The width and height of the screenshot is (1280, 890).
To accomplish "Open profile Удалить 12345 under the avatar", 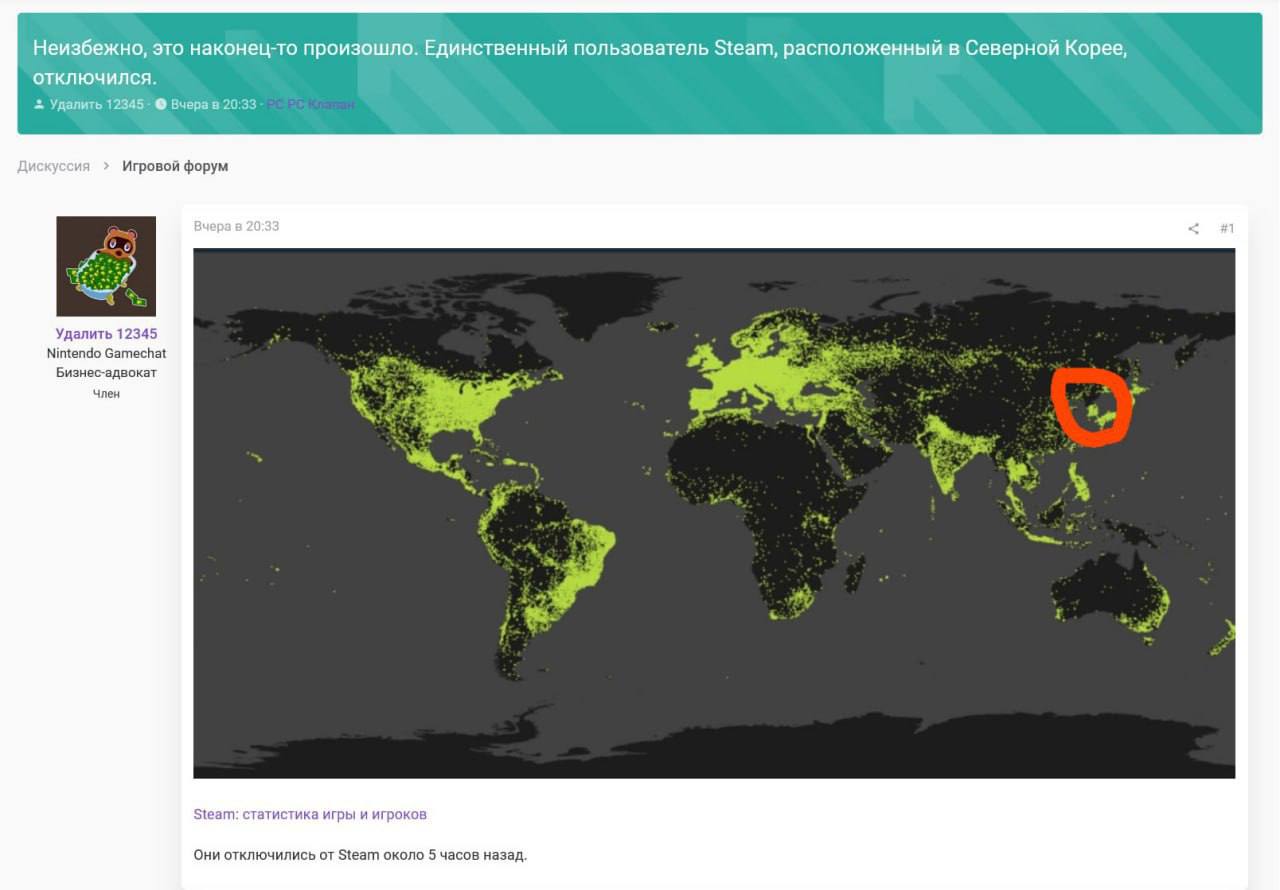I will pyautogui.click(x=106, y=334).
